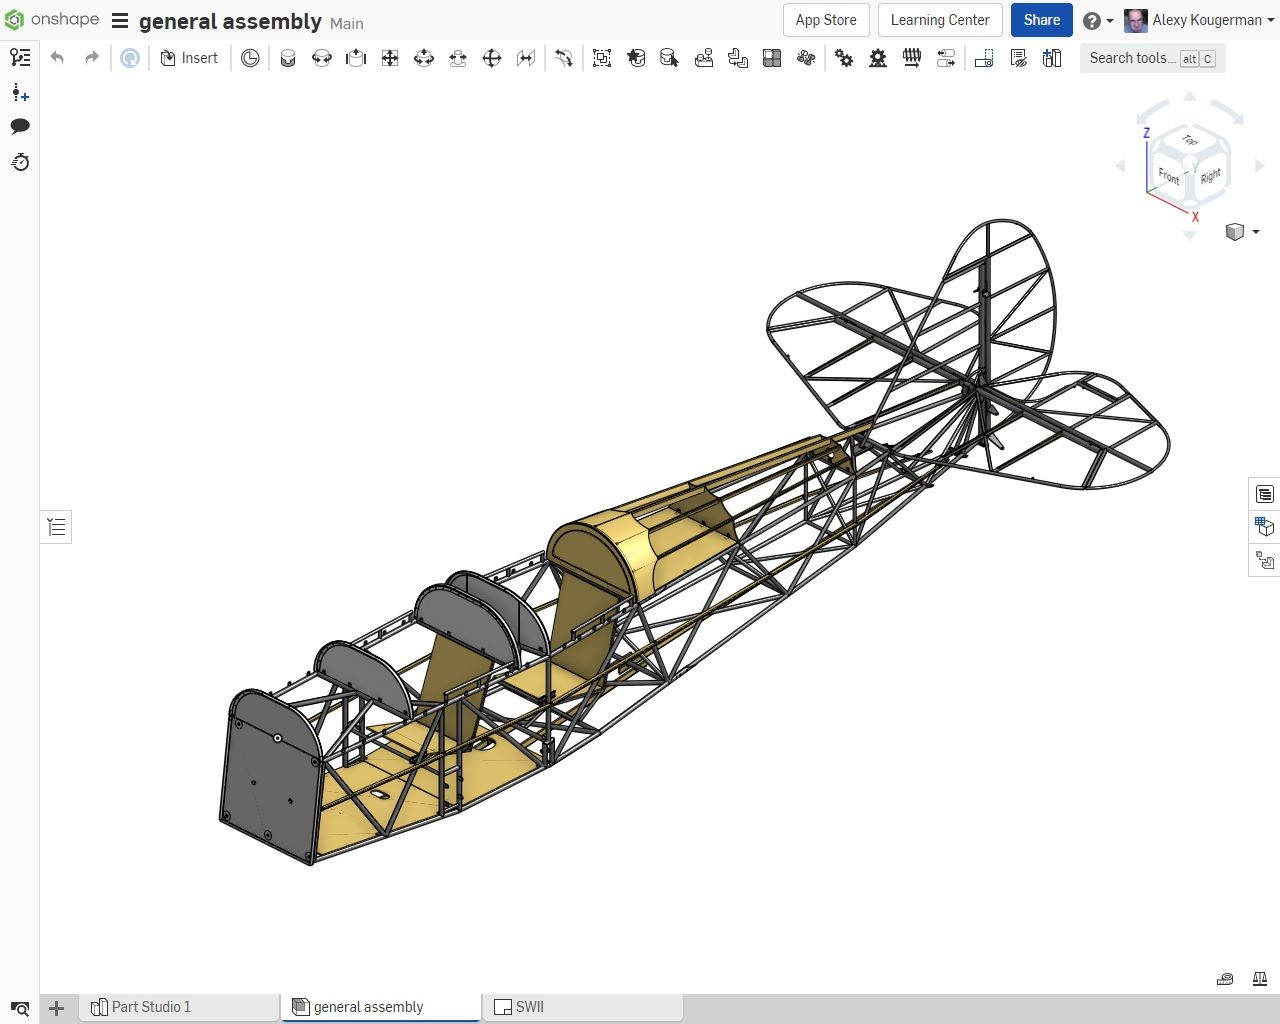Click the blue Share button
Image resolution: width=1280 pixels, height=1024 pixels.
click(x=1041, y=20)
